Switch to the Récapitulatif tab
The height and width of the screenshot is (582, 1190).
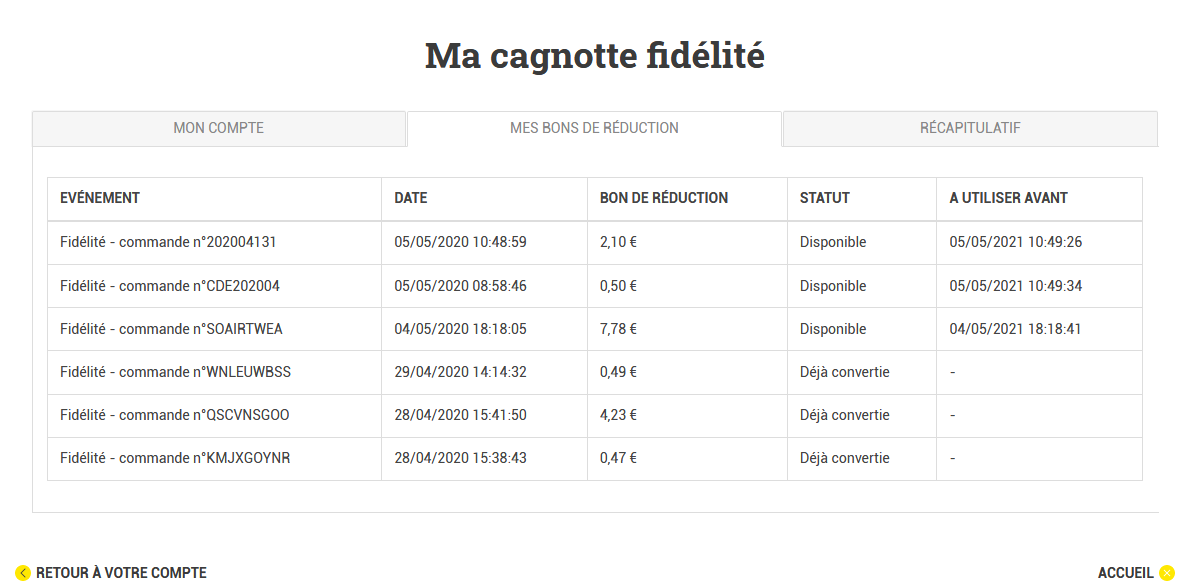click(970, 128)
